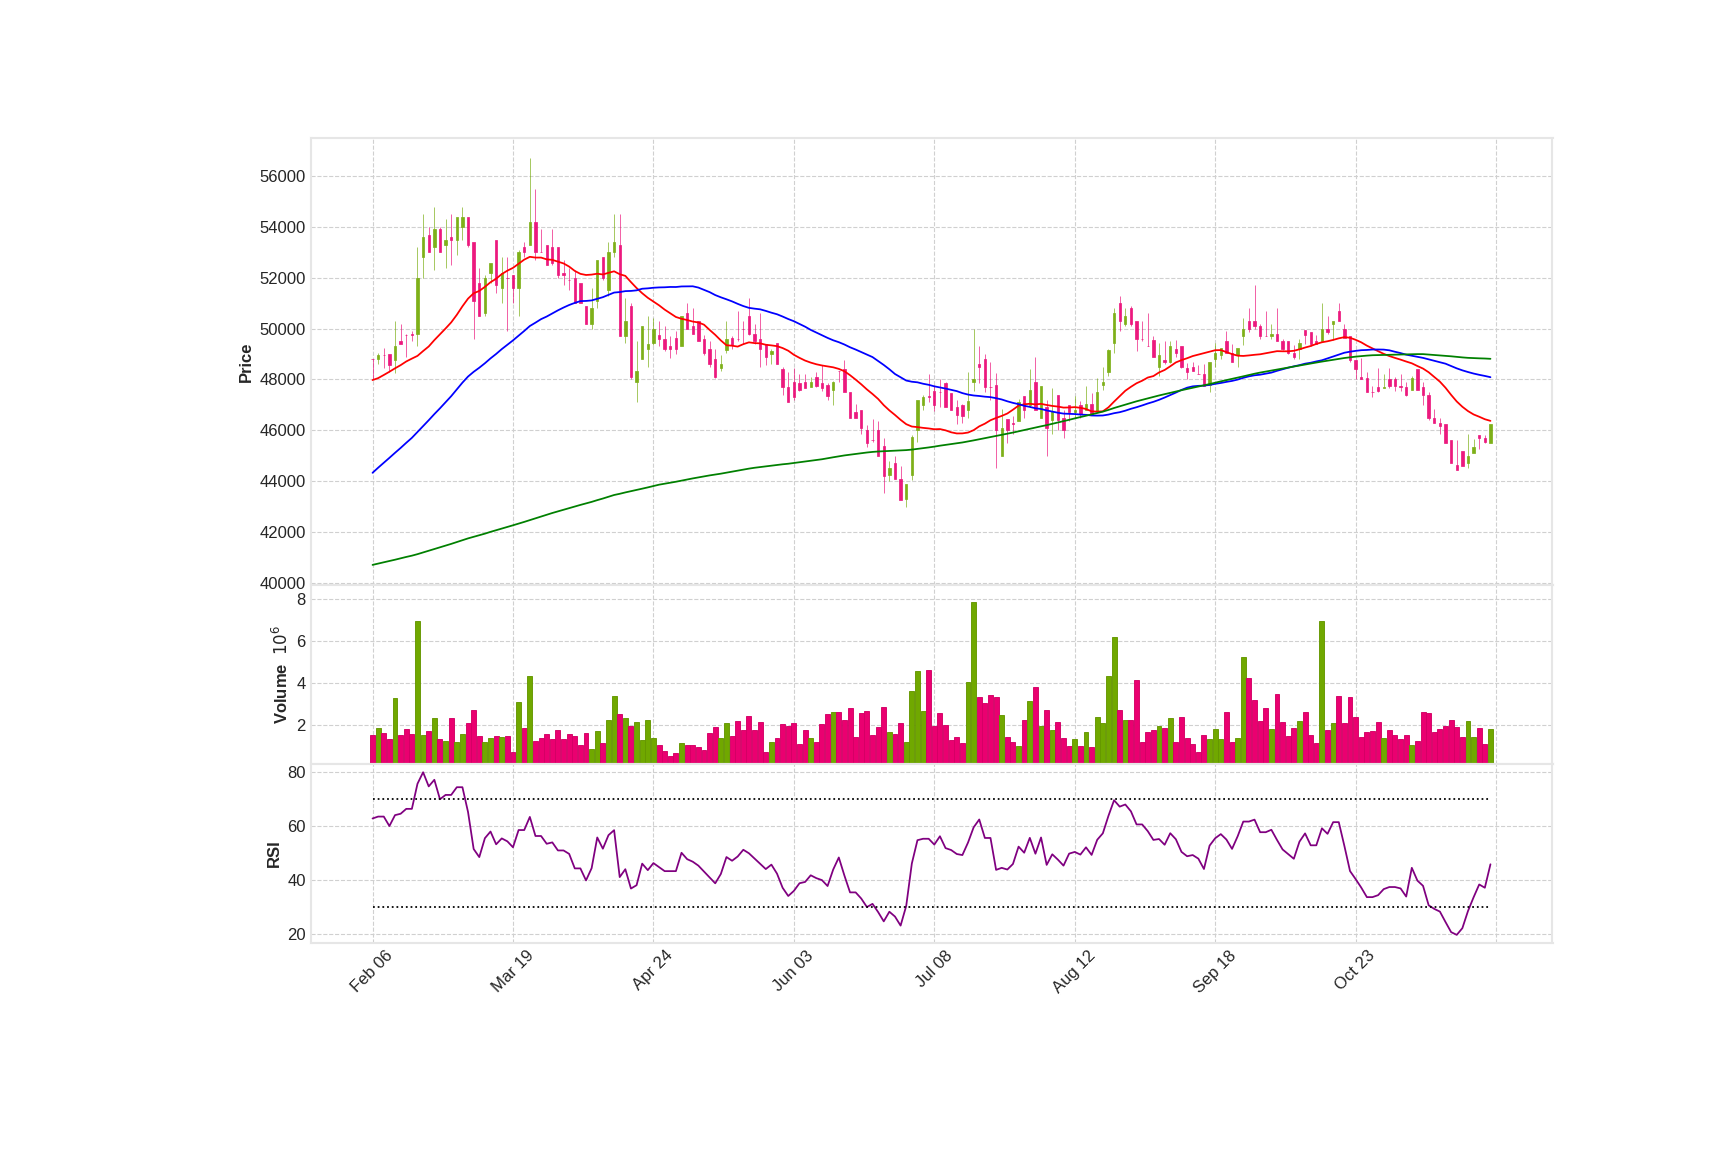The height and width of the screenshot is (1150, 1725).
Task: Click the Aug 12 date label
Action: click(1073, 971)
